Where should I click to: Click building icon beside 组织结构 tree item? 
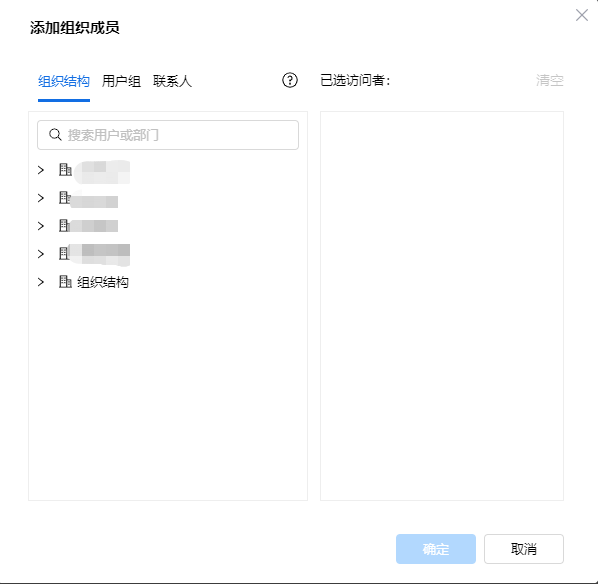(65, 282)
